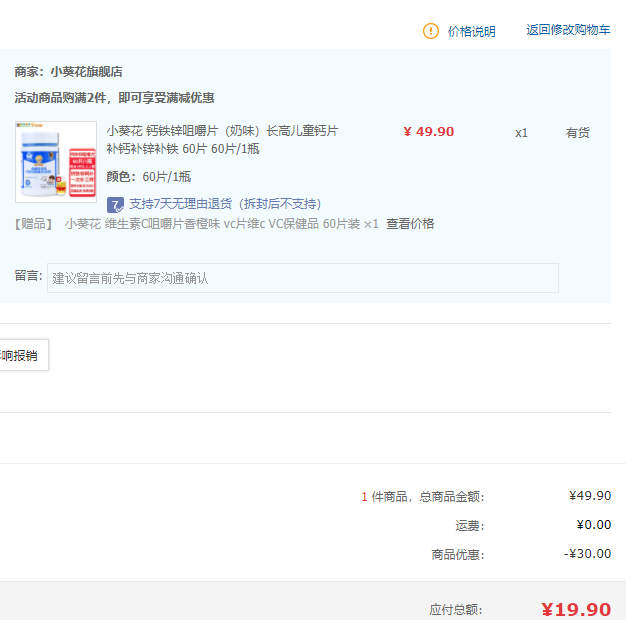The image size is (626, 620).
Task: Open the 支持7天无理由退货 policy link
Action: (225, 204)
